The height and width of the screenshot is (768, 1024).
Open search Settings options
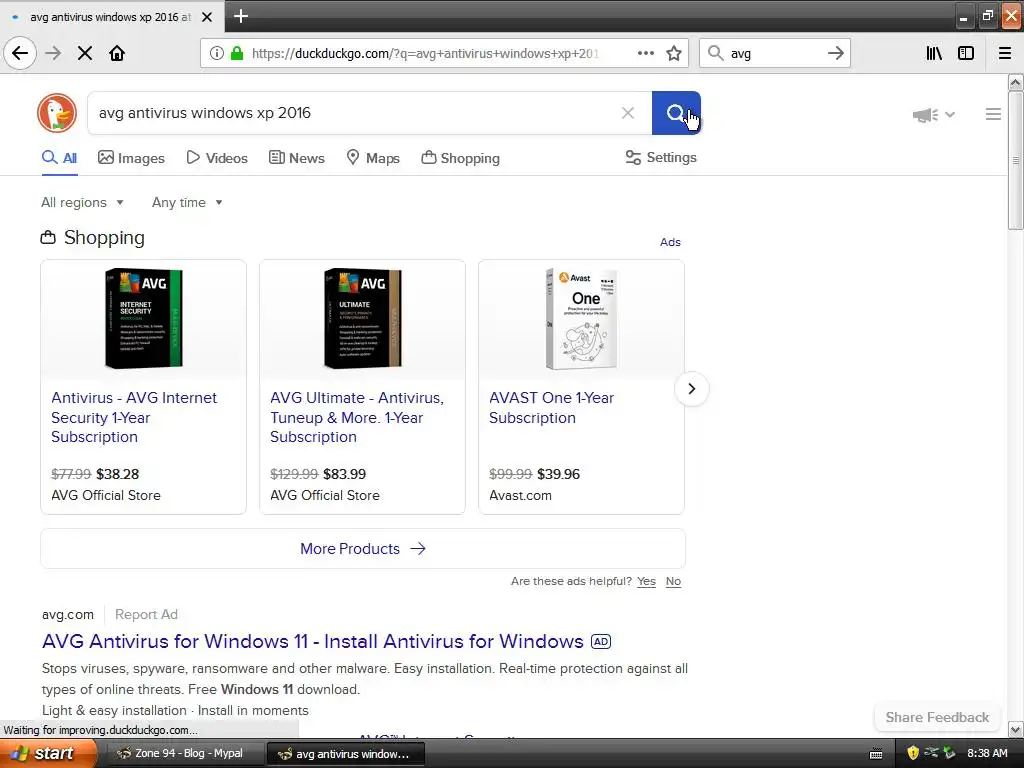(x=661, y=157)
